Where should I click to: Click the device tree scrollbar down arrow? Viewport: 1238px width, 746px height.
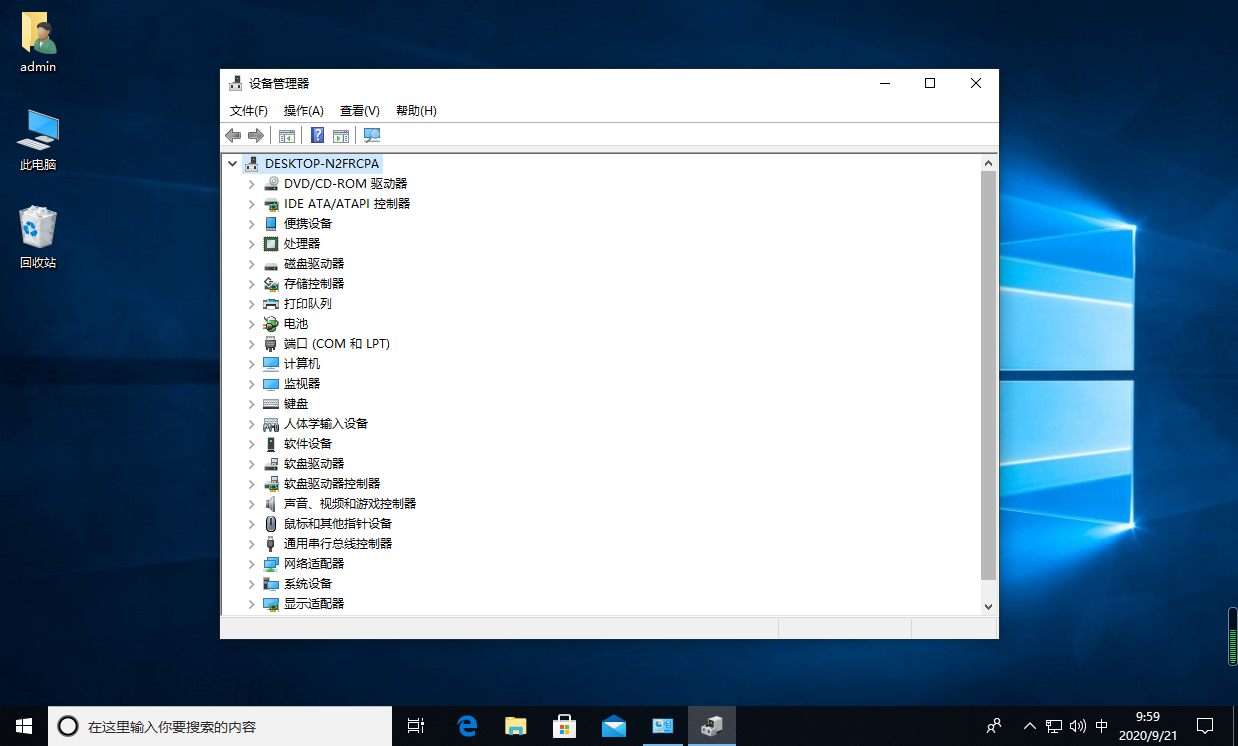coord(988,606)
